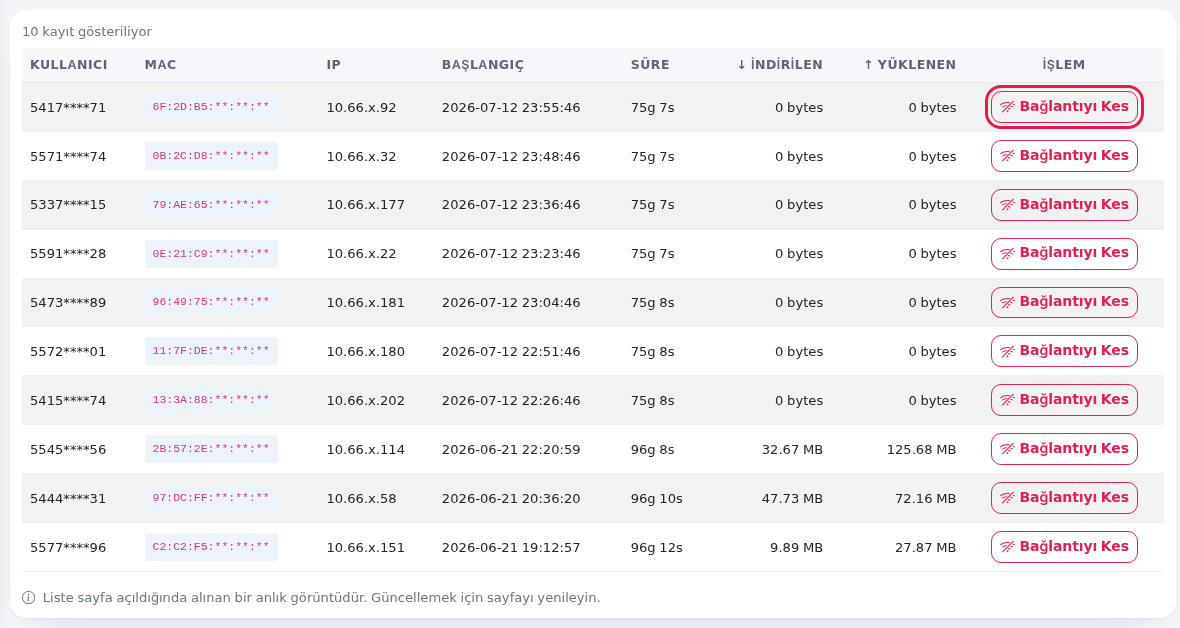This screenshot has height=628, width=1180.
Task: Click MAC badge 6F:2D:B5:**:**:**
Action: (x=211, y=107)
